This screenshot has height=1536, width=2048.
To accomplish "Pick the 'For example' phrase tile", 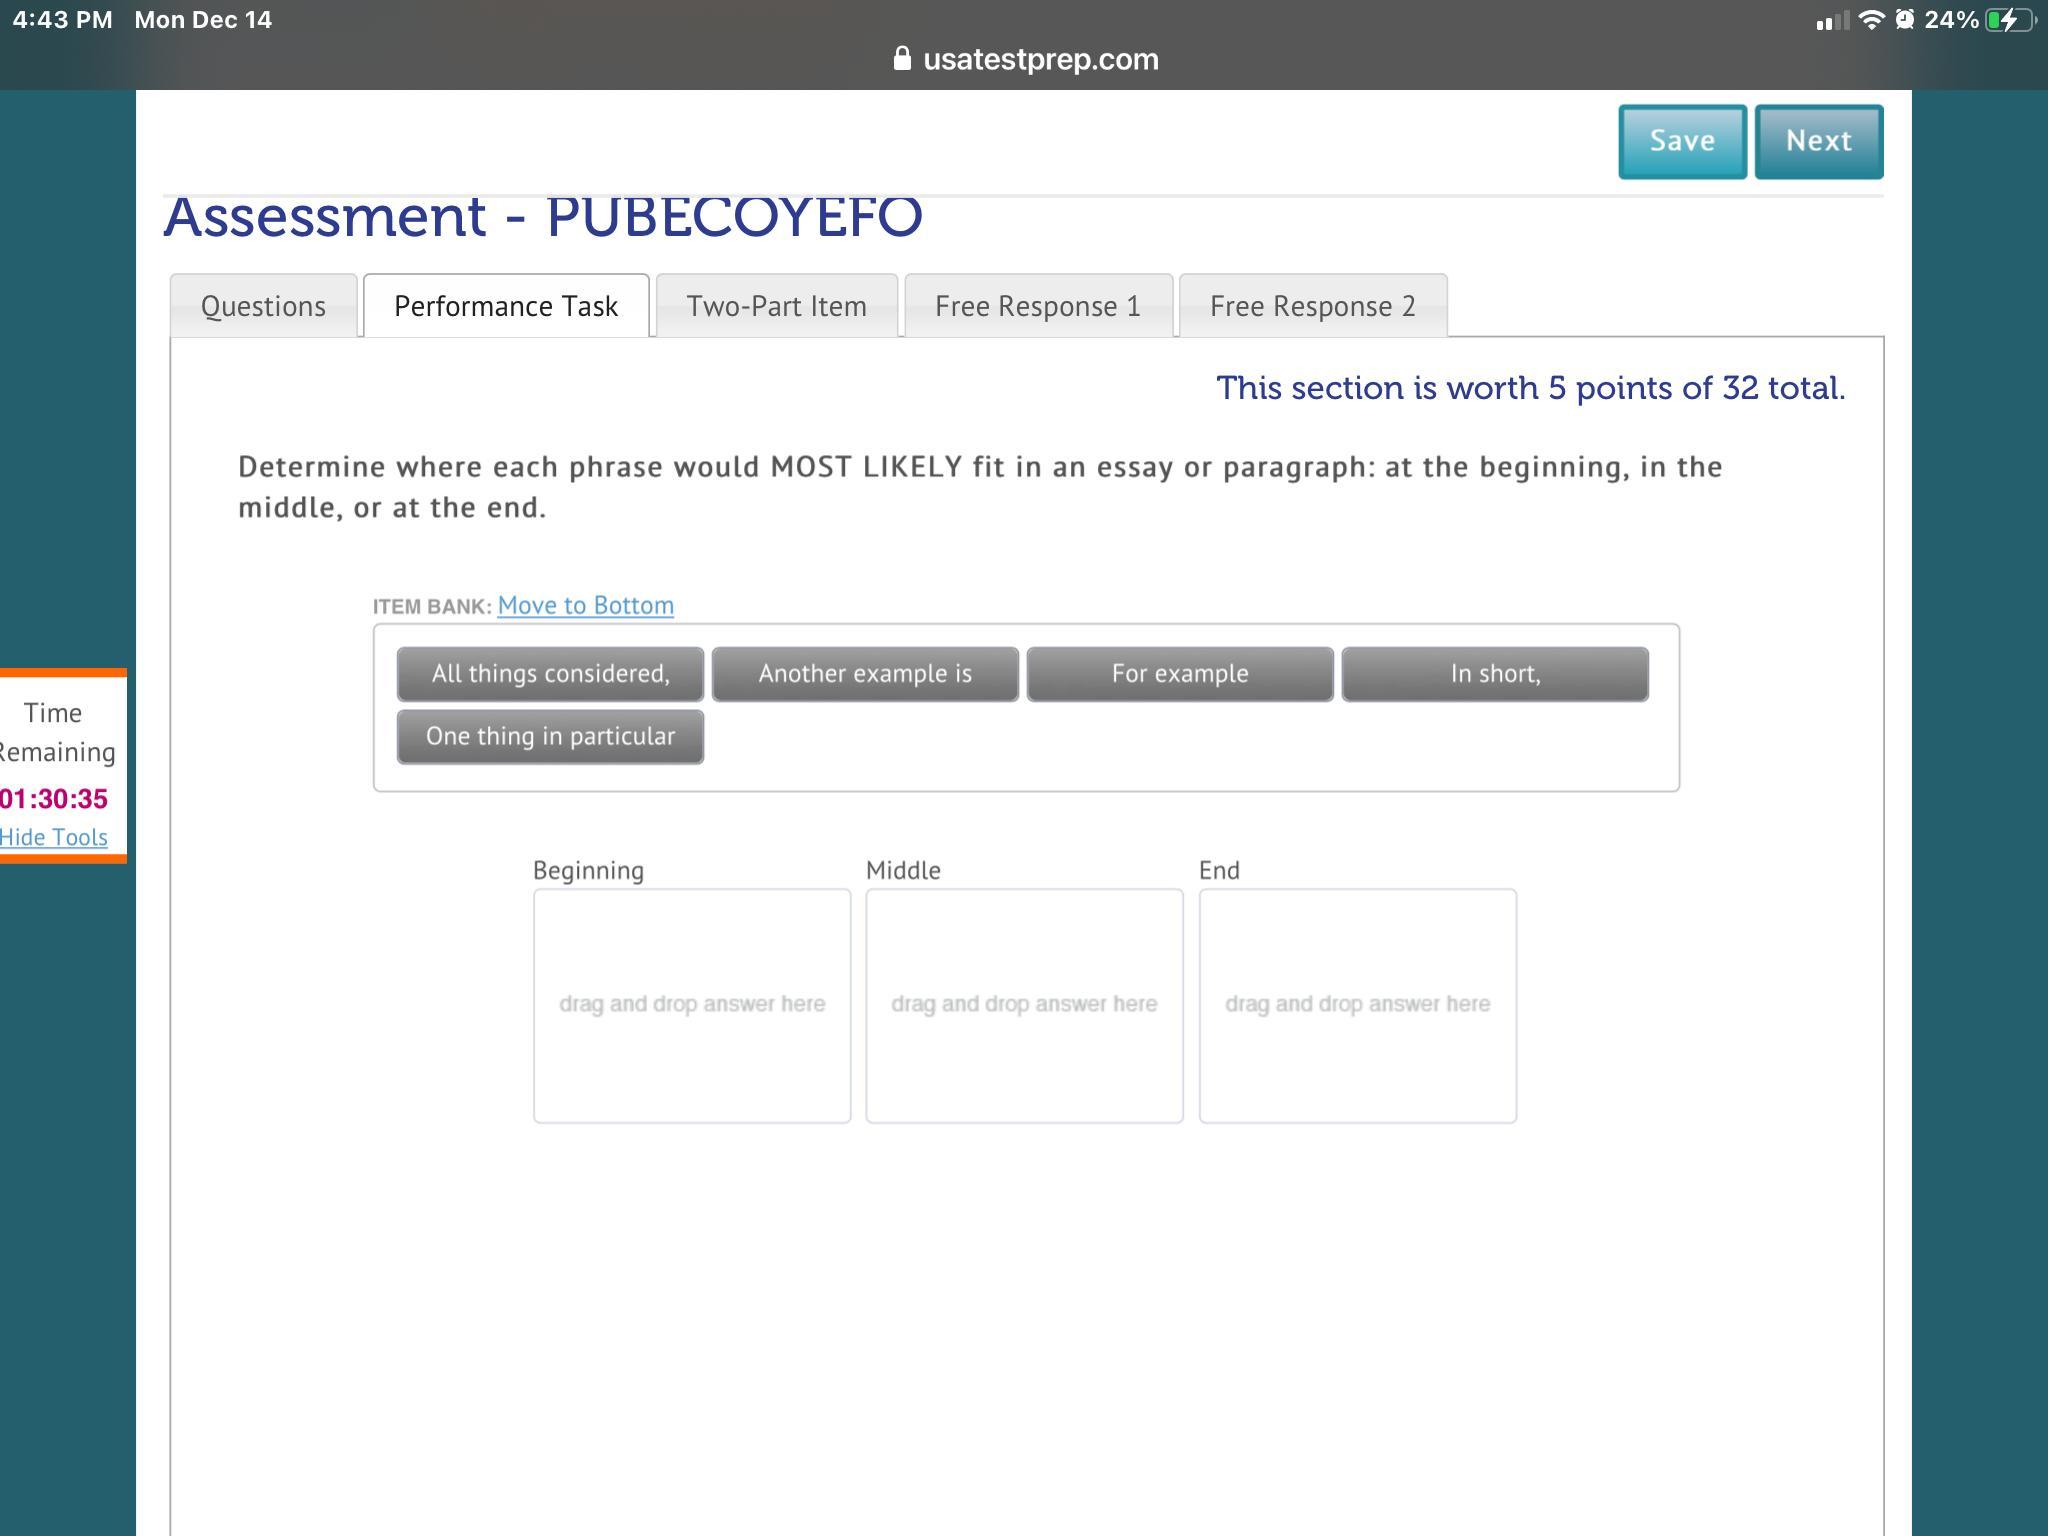I will coord(1180,674).
